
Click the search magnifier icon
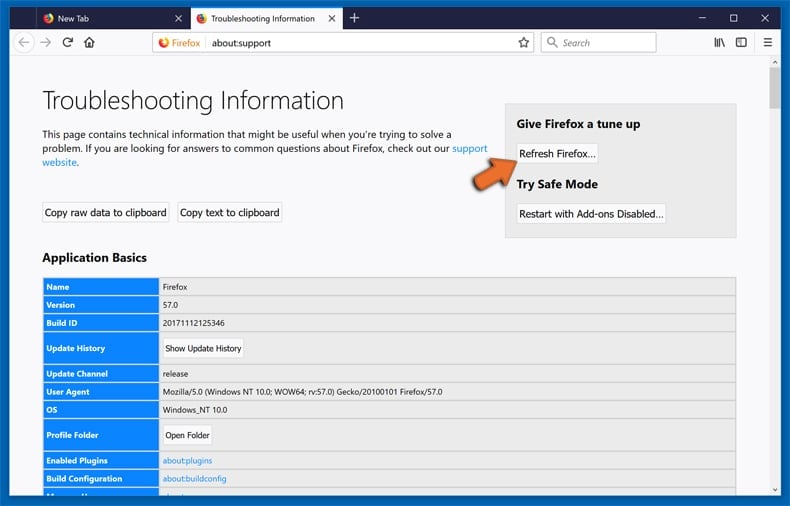(x=552, y=42)
